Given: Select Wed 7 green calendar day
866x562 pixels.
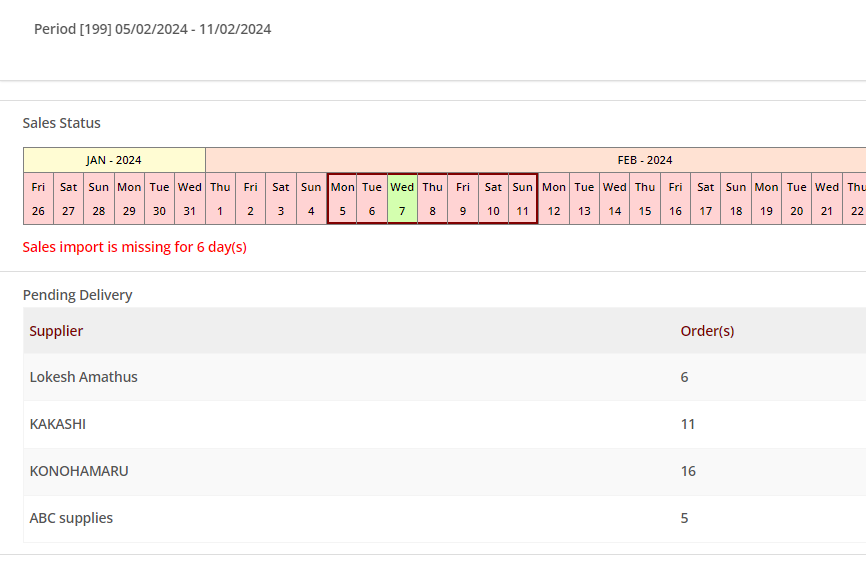Looking at the screenshot, I should (402, 198).
